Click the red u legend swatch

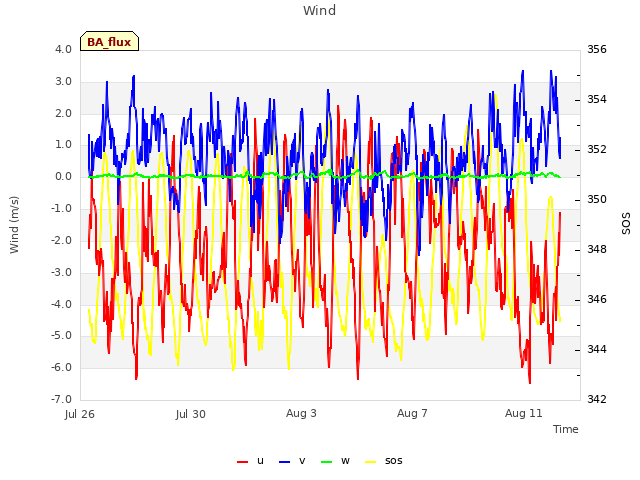point(242,462)
